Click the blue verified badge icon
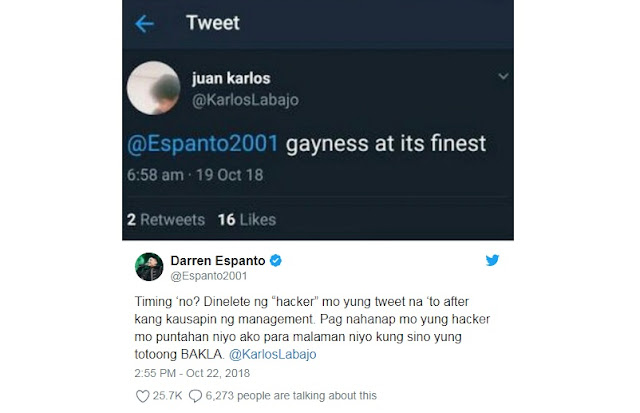This screenshot has width=640, height=413. pos(276,260)
